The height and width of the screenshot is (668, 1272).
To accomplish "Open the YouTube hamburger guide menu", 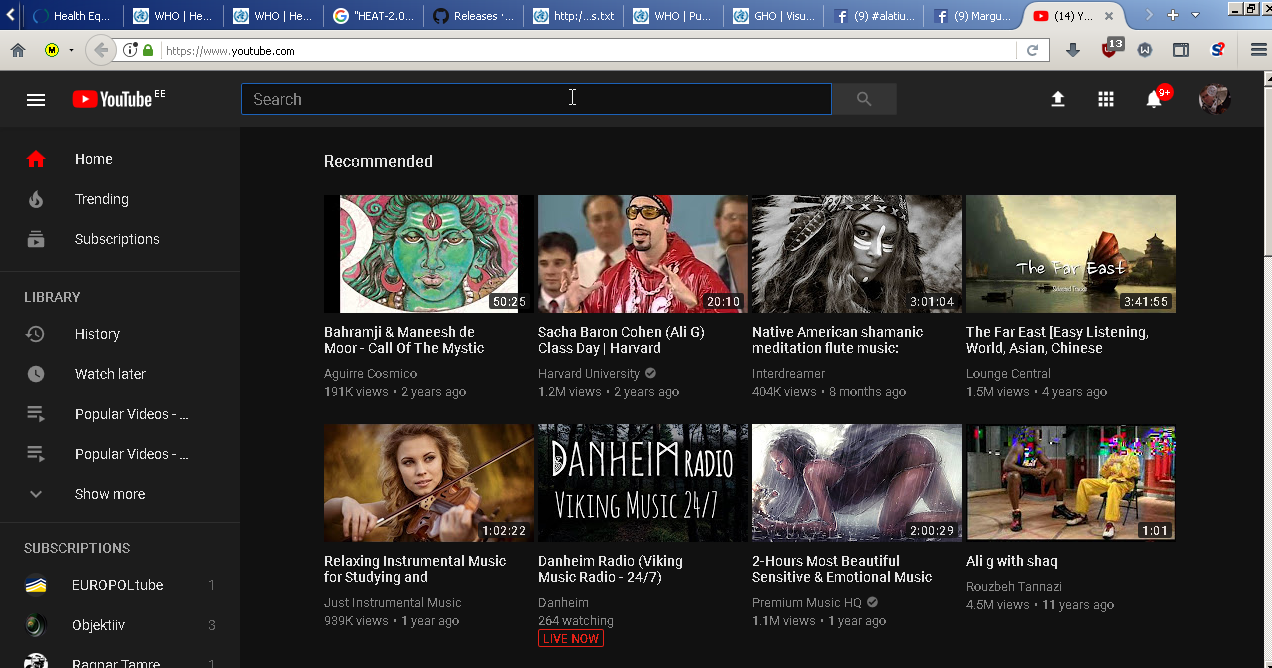I will tap(36, 99).
